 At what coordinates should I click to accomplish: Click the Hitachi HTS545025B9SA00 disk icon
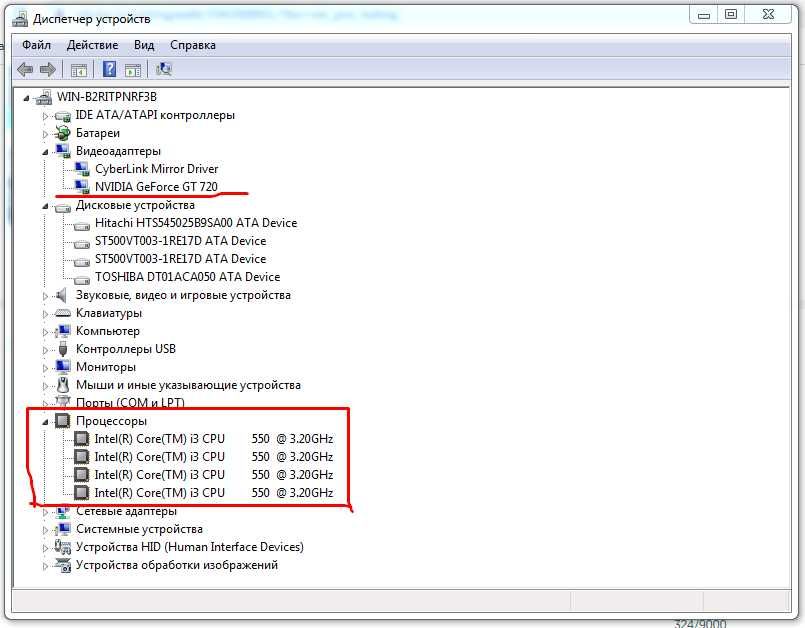(82, 225)
